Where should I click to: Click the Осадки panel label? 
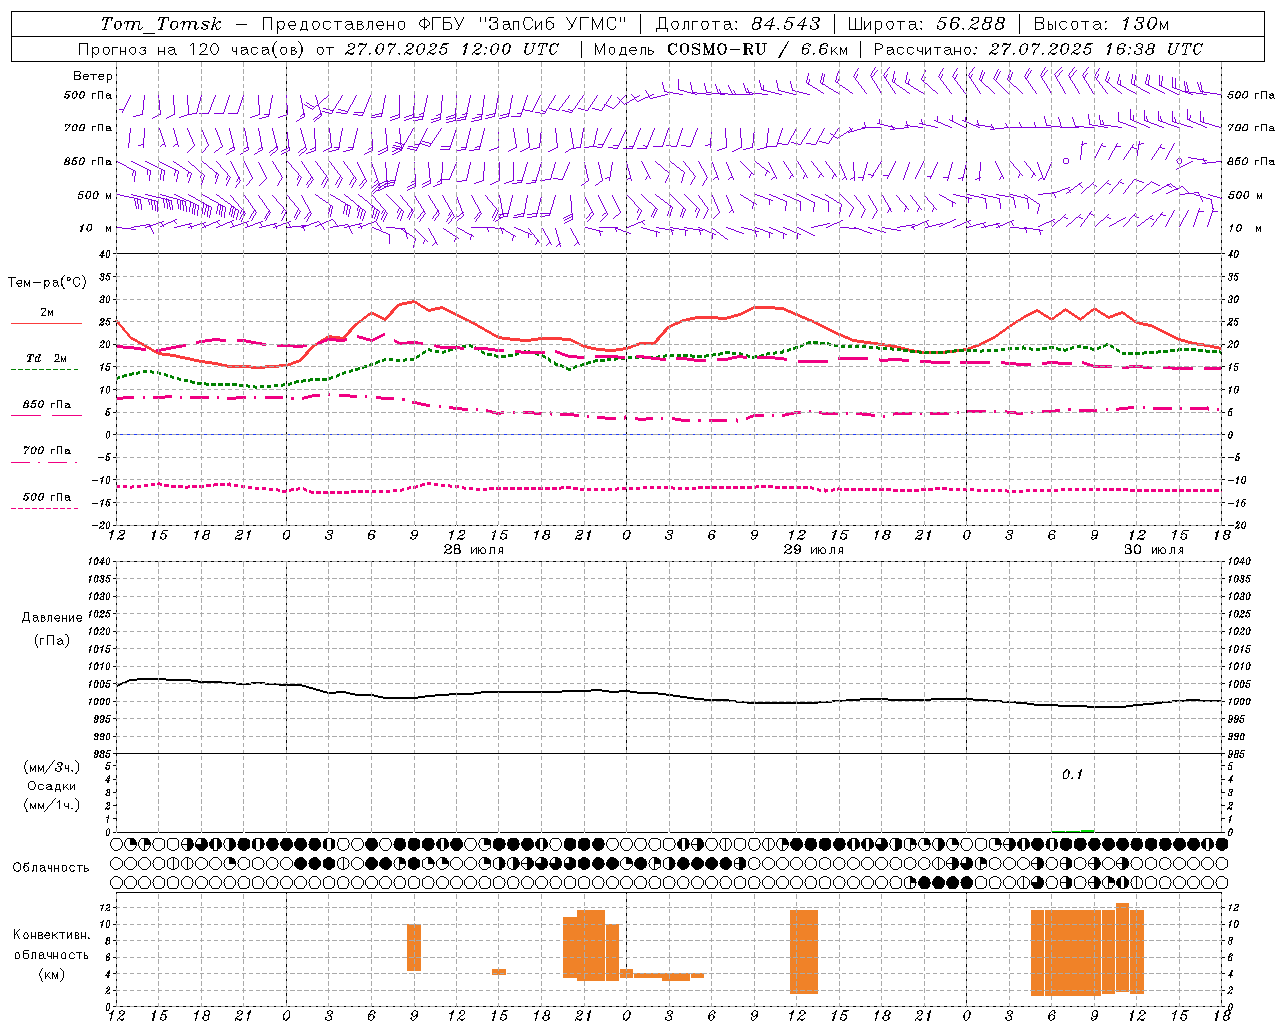52,786
